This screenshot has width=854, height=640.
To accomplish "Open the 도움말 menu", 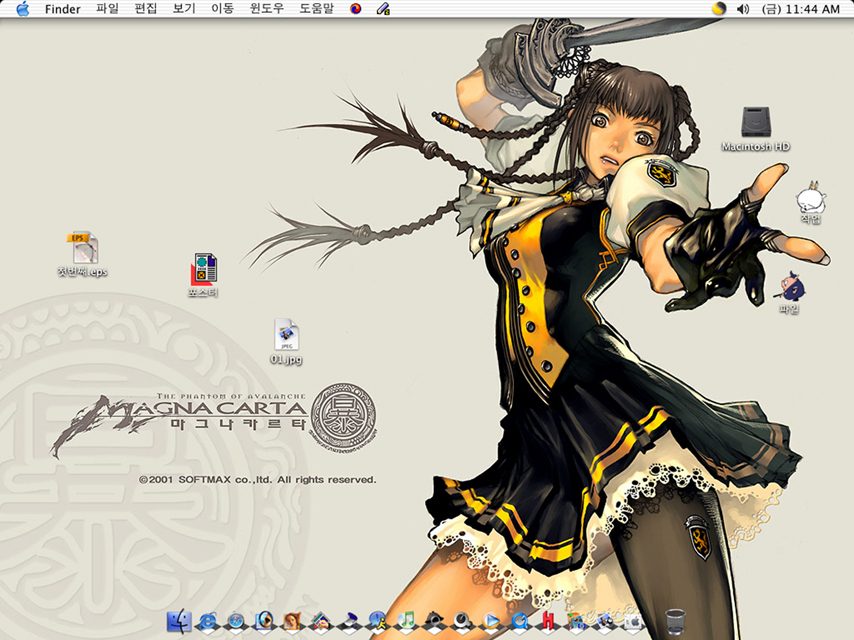I will (316, 9).
